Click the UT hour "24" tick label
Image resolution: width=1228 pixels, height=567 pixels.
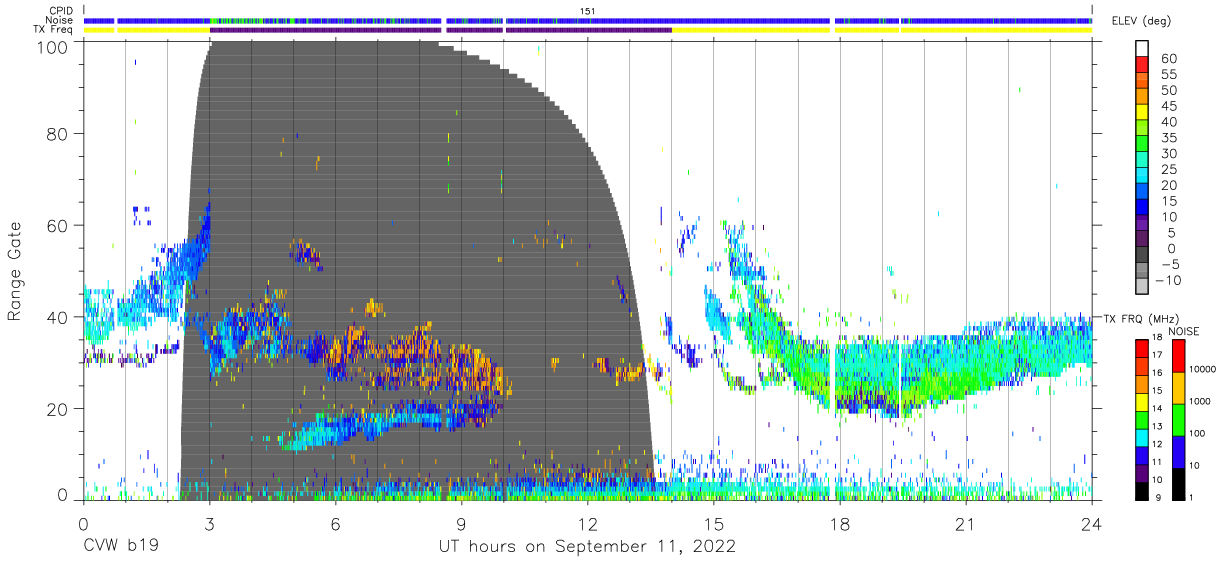click(1092, 523)
